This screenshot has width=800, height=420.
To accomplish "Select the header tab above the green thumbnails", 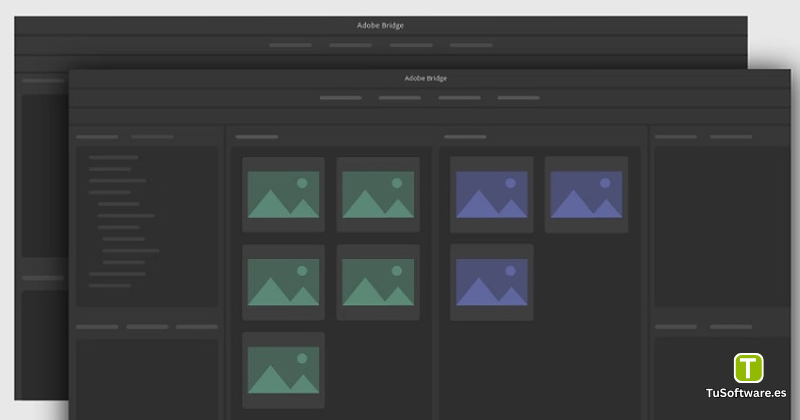I will coord(257,137).
